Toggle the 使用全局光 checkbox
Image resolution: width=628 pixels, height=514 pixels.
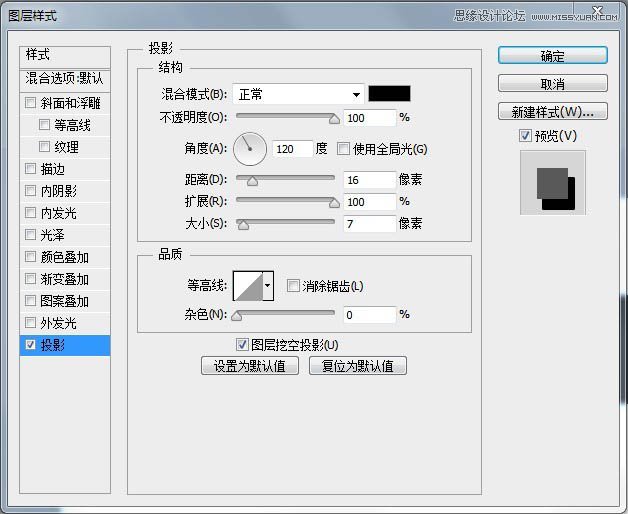tap(344, 149)
